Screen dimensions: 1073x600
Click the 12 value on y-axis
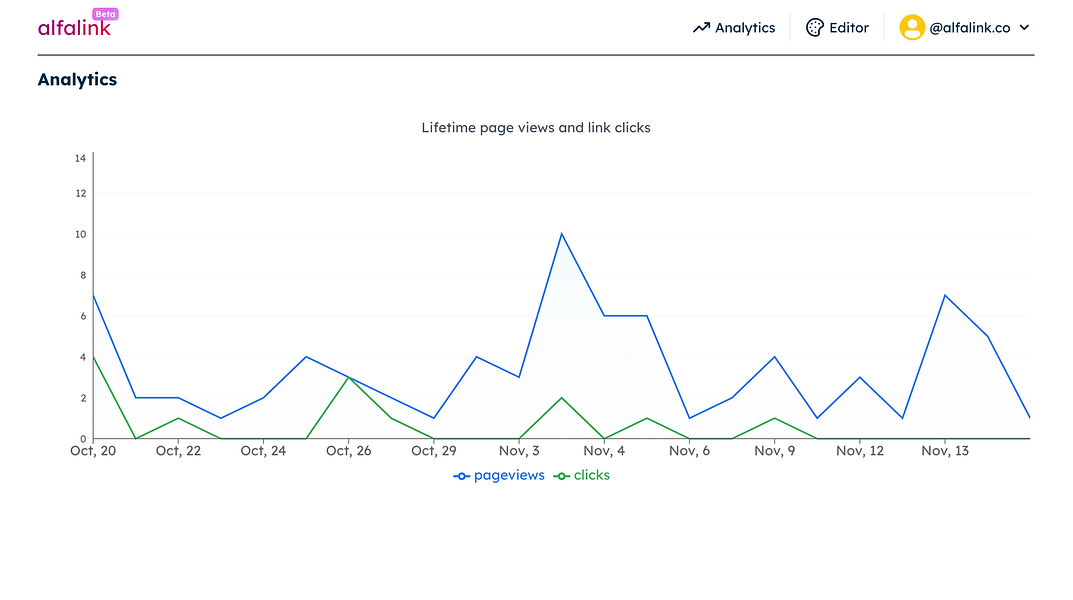click(81, 194)
